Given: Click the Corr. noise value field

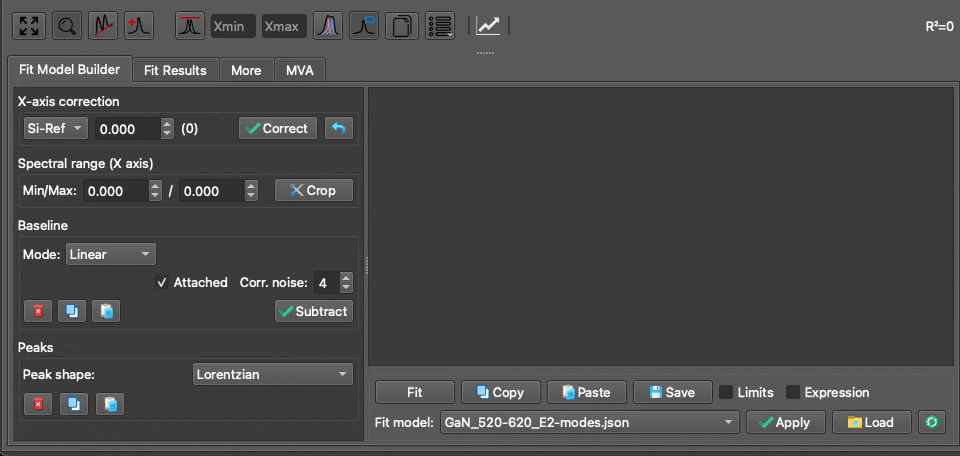Looking at the screenshot, I should [326, 283].
